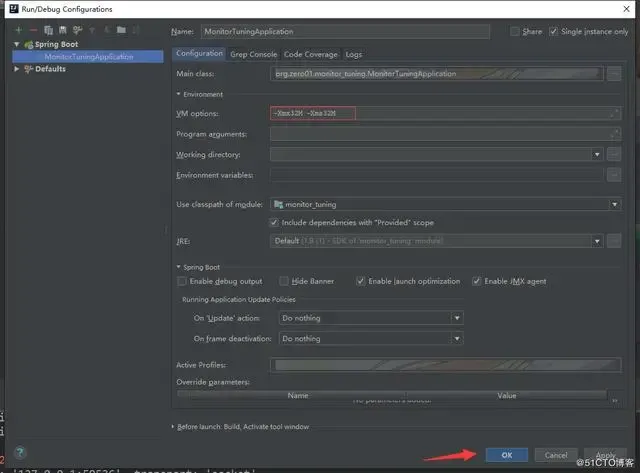Select MonitorTuningApplication in the configuration tree
Image resolution: width=640 pixels, height=473 pixels.
(88, 57)
